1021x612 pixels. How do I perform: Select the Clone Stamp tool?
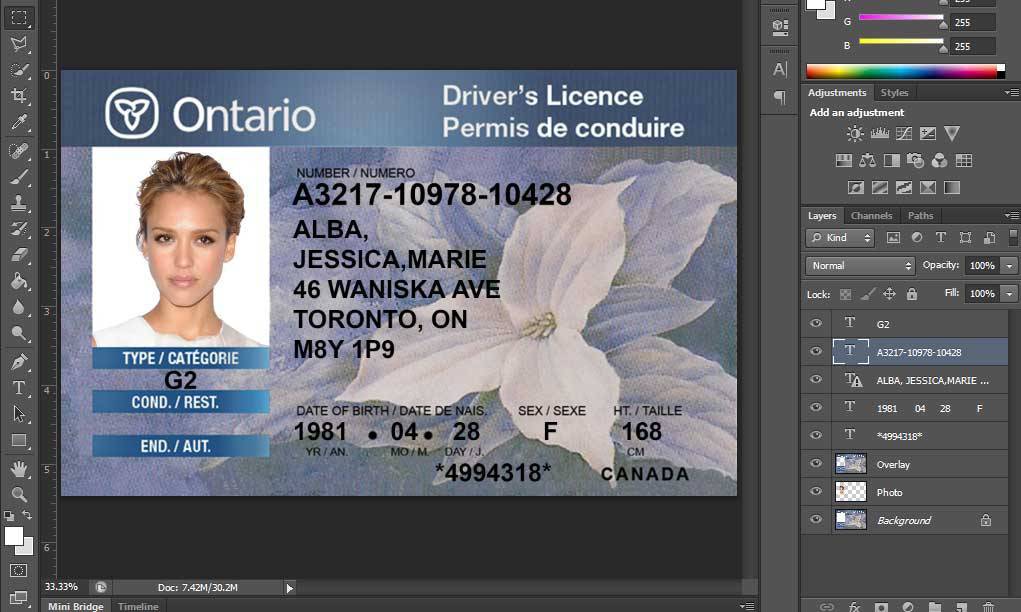click(19, 202)
